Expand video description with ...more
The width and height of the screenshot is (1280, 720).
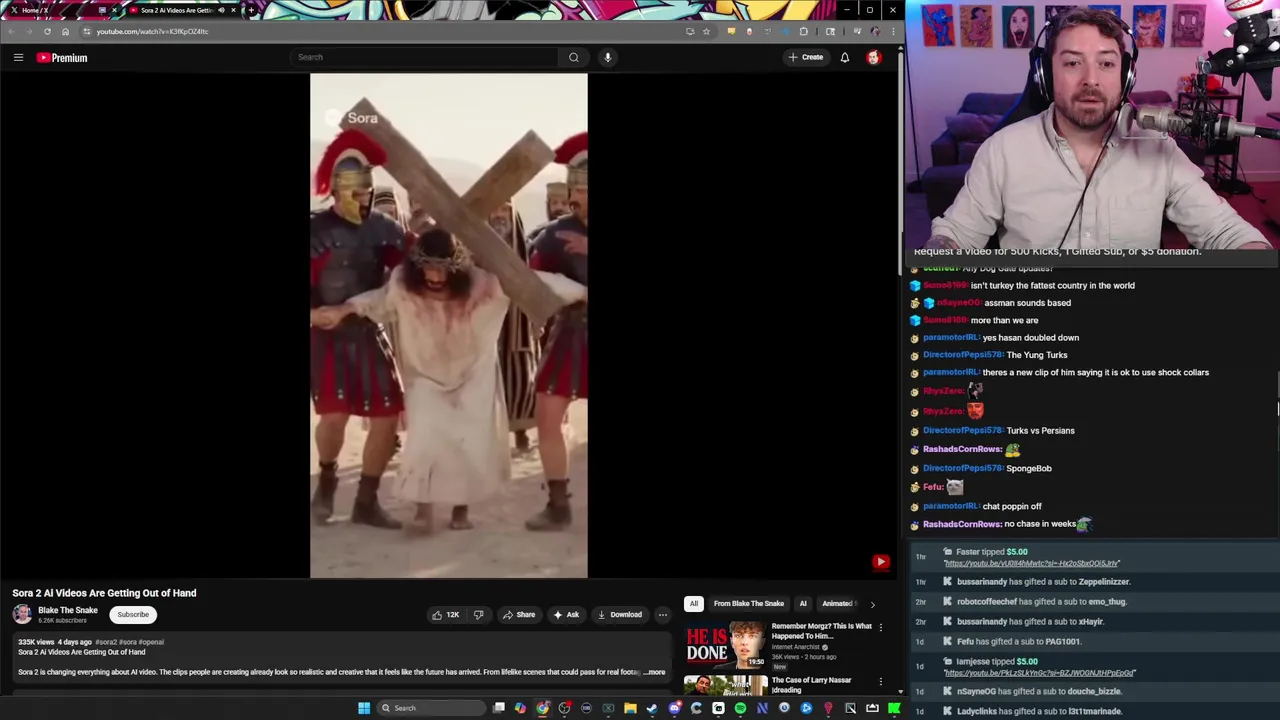pyautogui.click(x=655, y=672)
